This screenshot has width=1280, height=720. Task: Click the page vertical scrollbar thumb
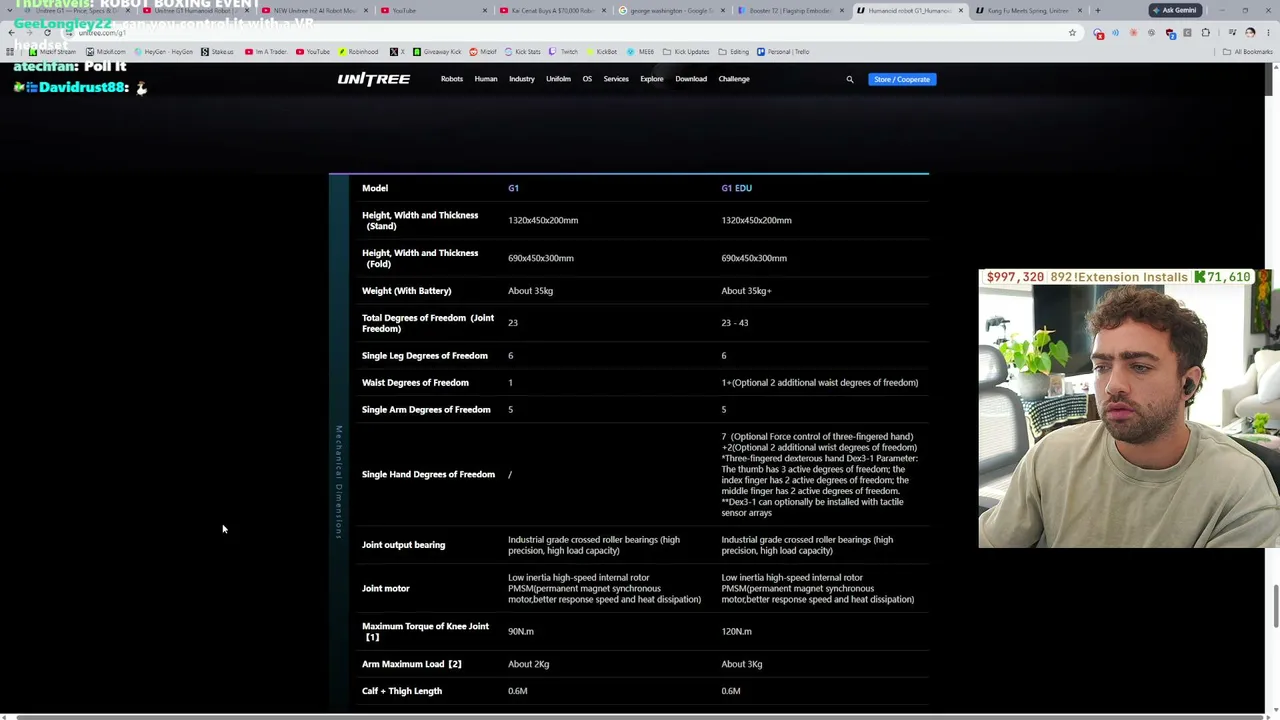pyautogui.click(x=1275, y=607)
